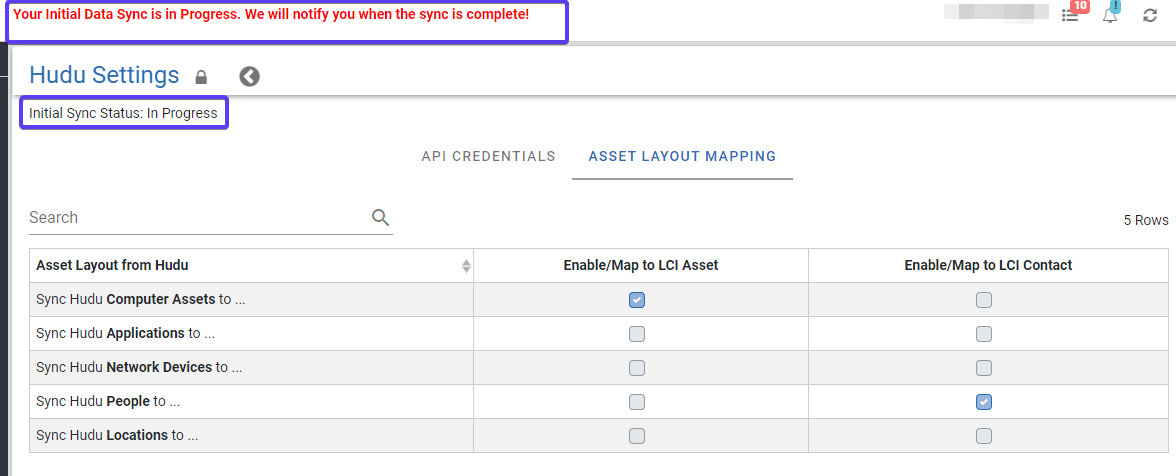Enable Applications mapping to LCI Asset
This screenshot has height=476, width=1176.
point(637,334)
